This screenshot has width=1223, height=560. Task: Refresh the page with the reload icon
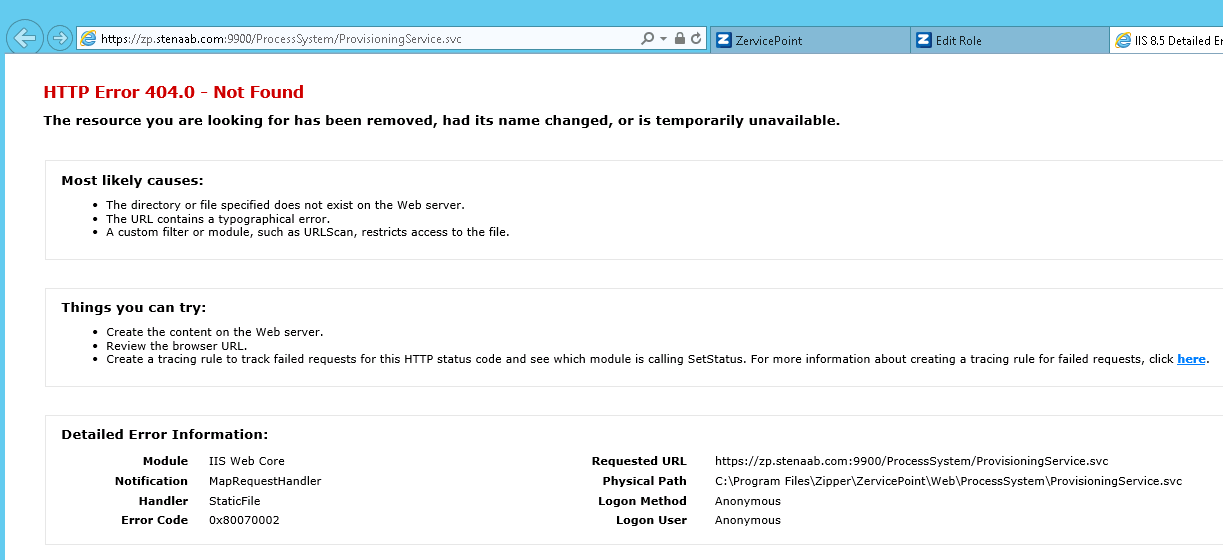pos(695,39)
